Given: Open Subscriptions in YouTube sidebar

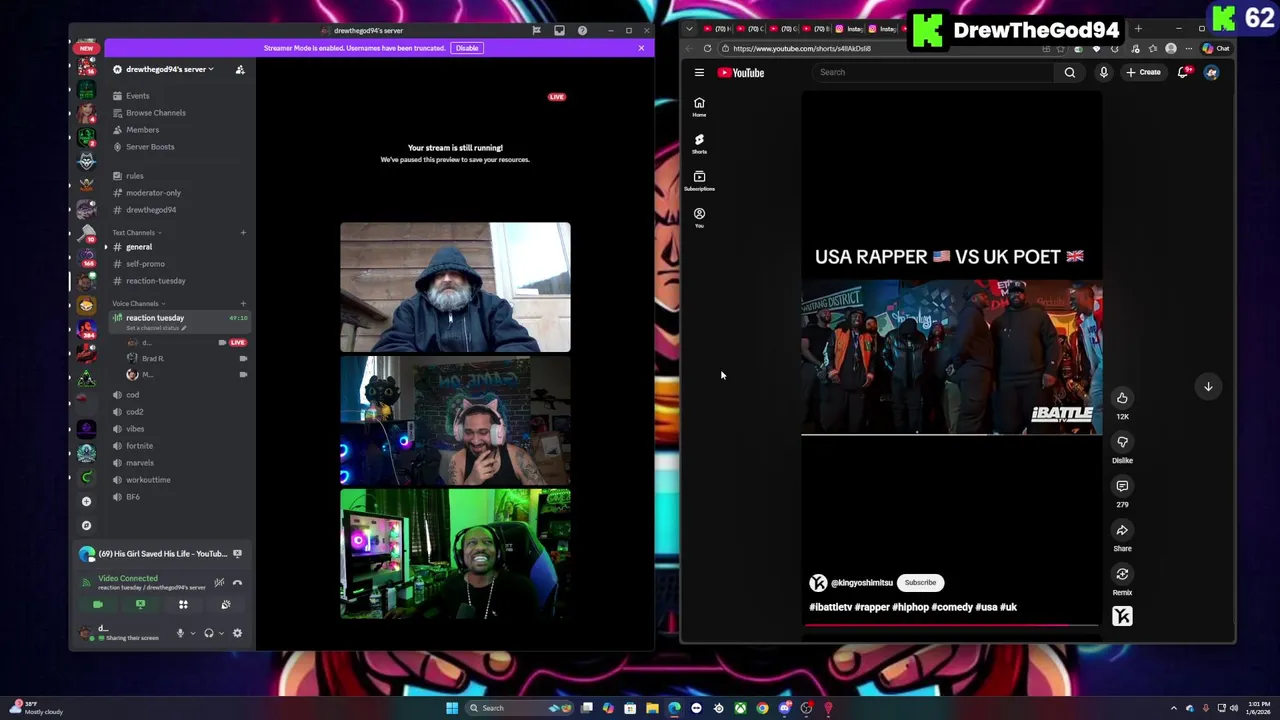Looking at the screenshot, I should click(699, 181).
